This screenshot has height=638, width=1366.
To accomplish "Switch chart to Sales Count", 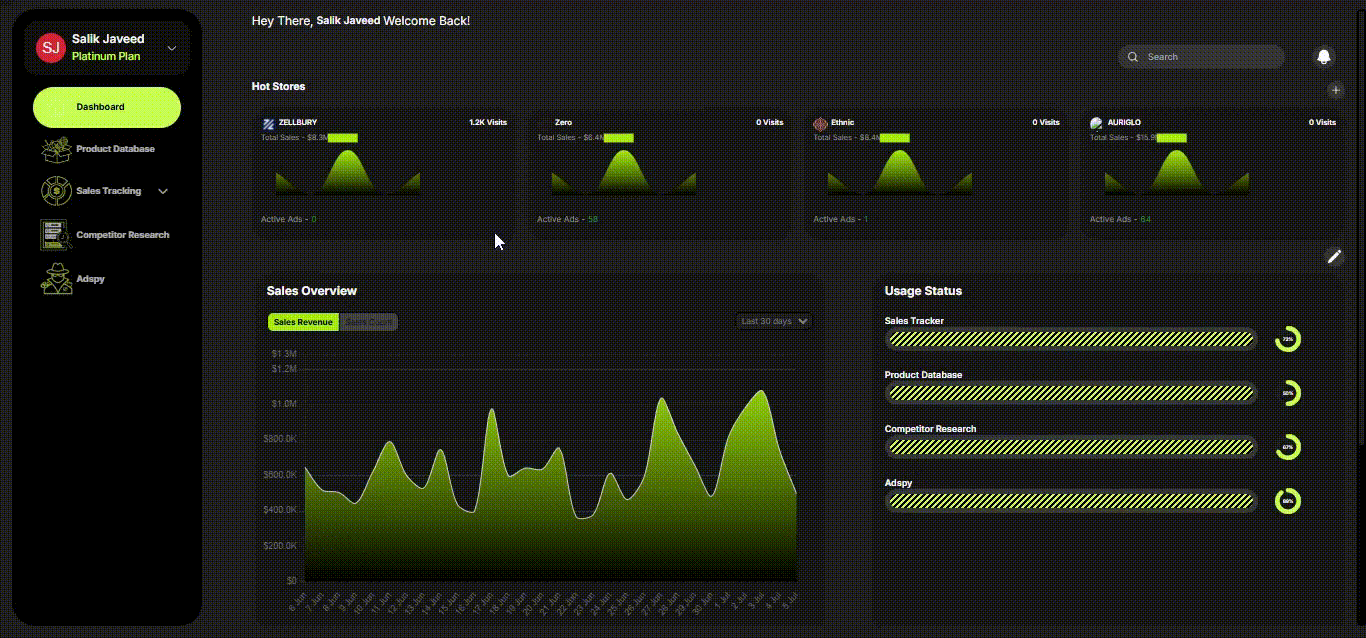I will [369, 322].
